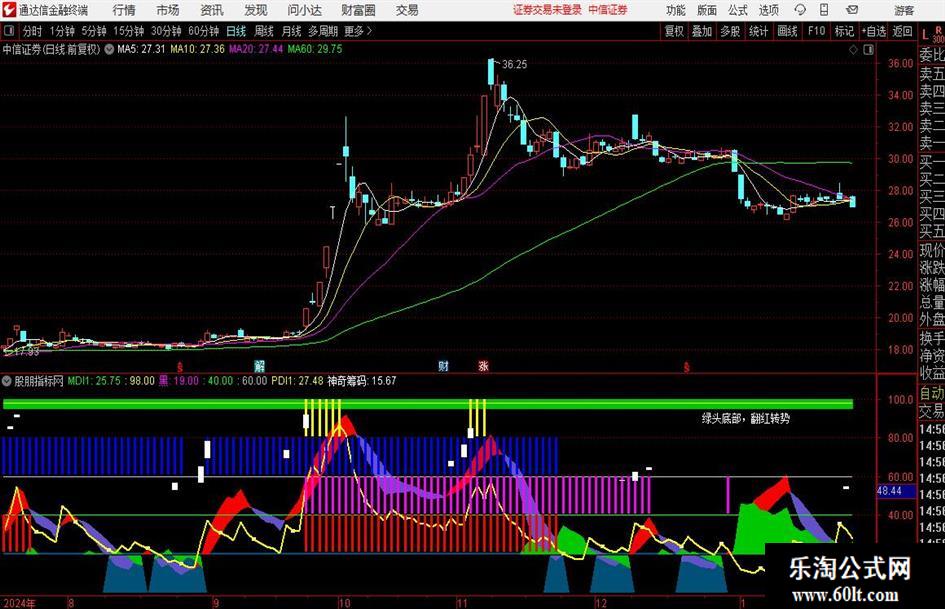945x609 pixels.
Task: Click the 统计 statistics button
Action: tap(758, 31)
